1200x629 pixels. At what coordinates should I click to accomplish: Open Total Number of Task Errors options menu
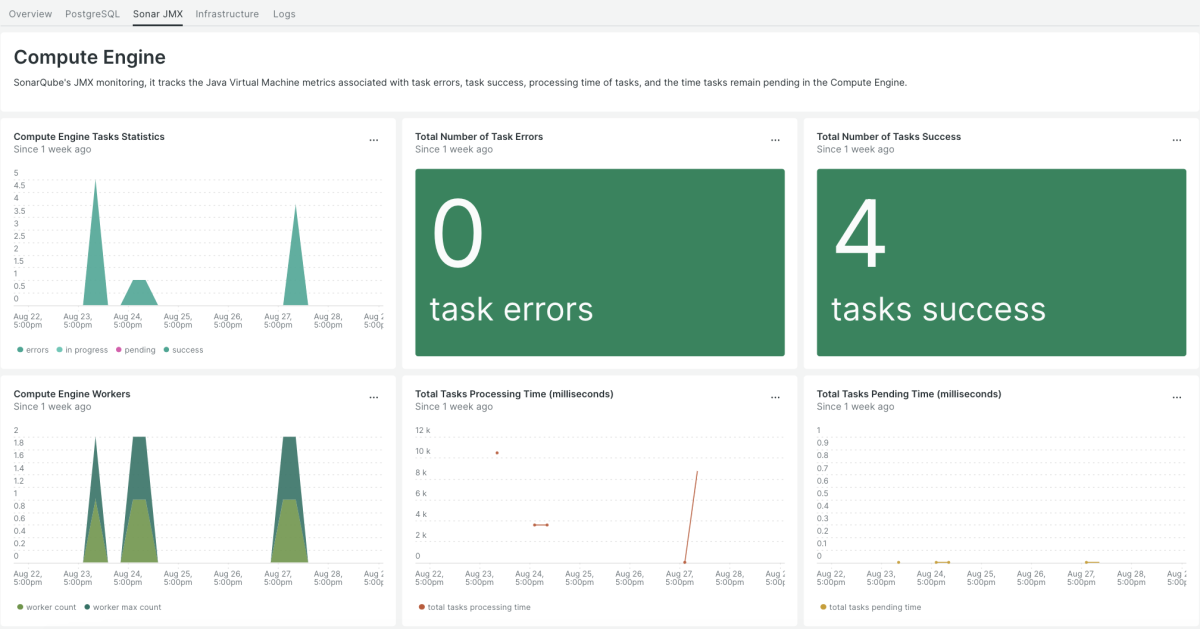click(775, 141)
